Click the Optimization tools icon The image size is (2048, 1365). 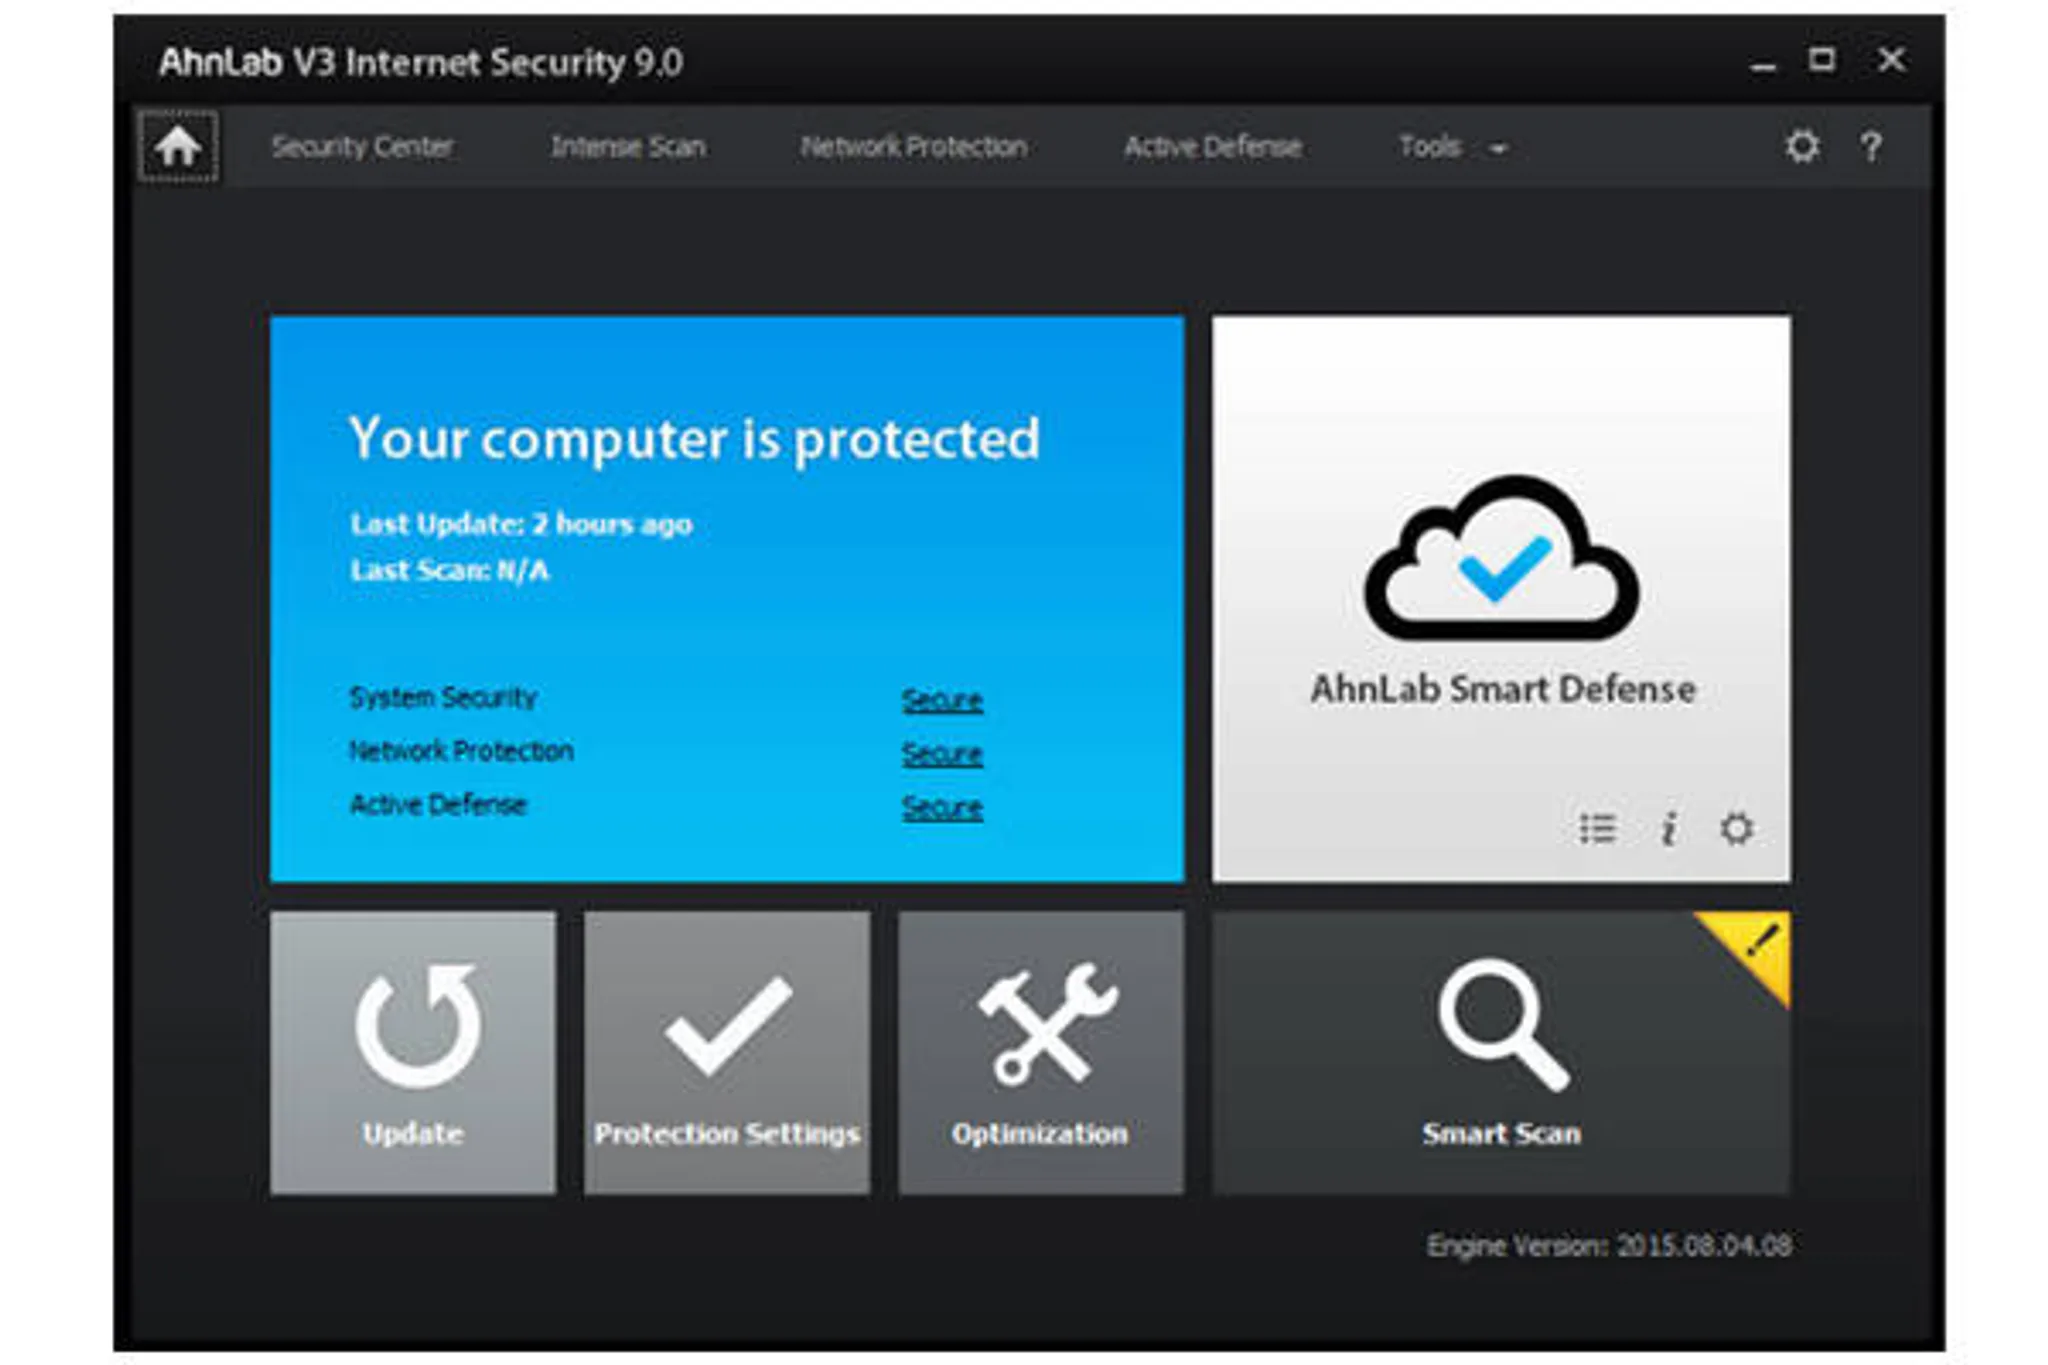click(1047, 1024)
